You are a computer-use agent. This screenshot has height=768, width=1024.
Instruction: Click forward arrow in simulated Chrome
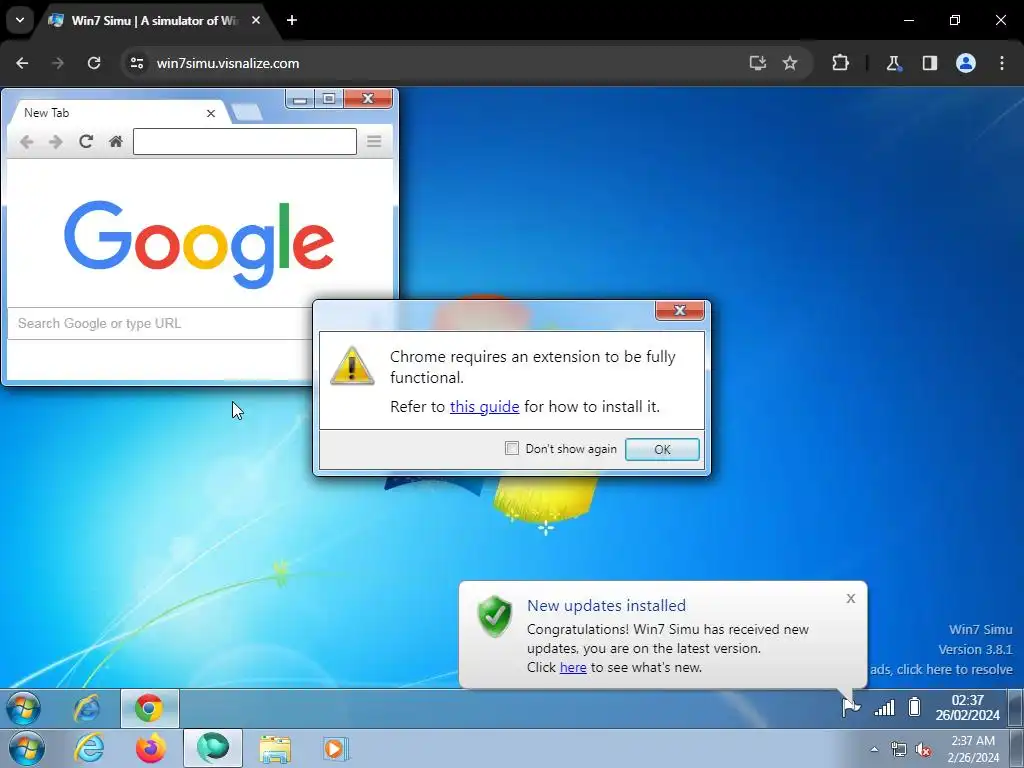pos(56,142)
